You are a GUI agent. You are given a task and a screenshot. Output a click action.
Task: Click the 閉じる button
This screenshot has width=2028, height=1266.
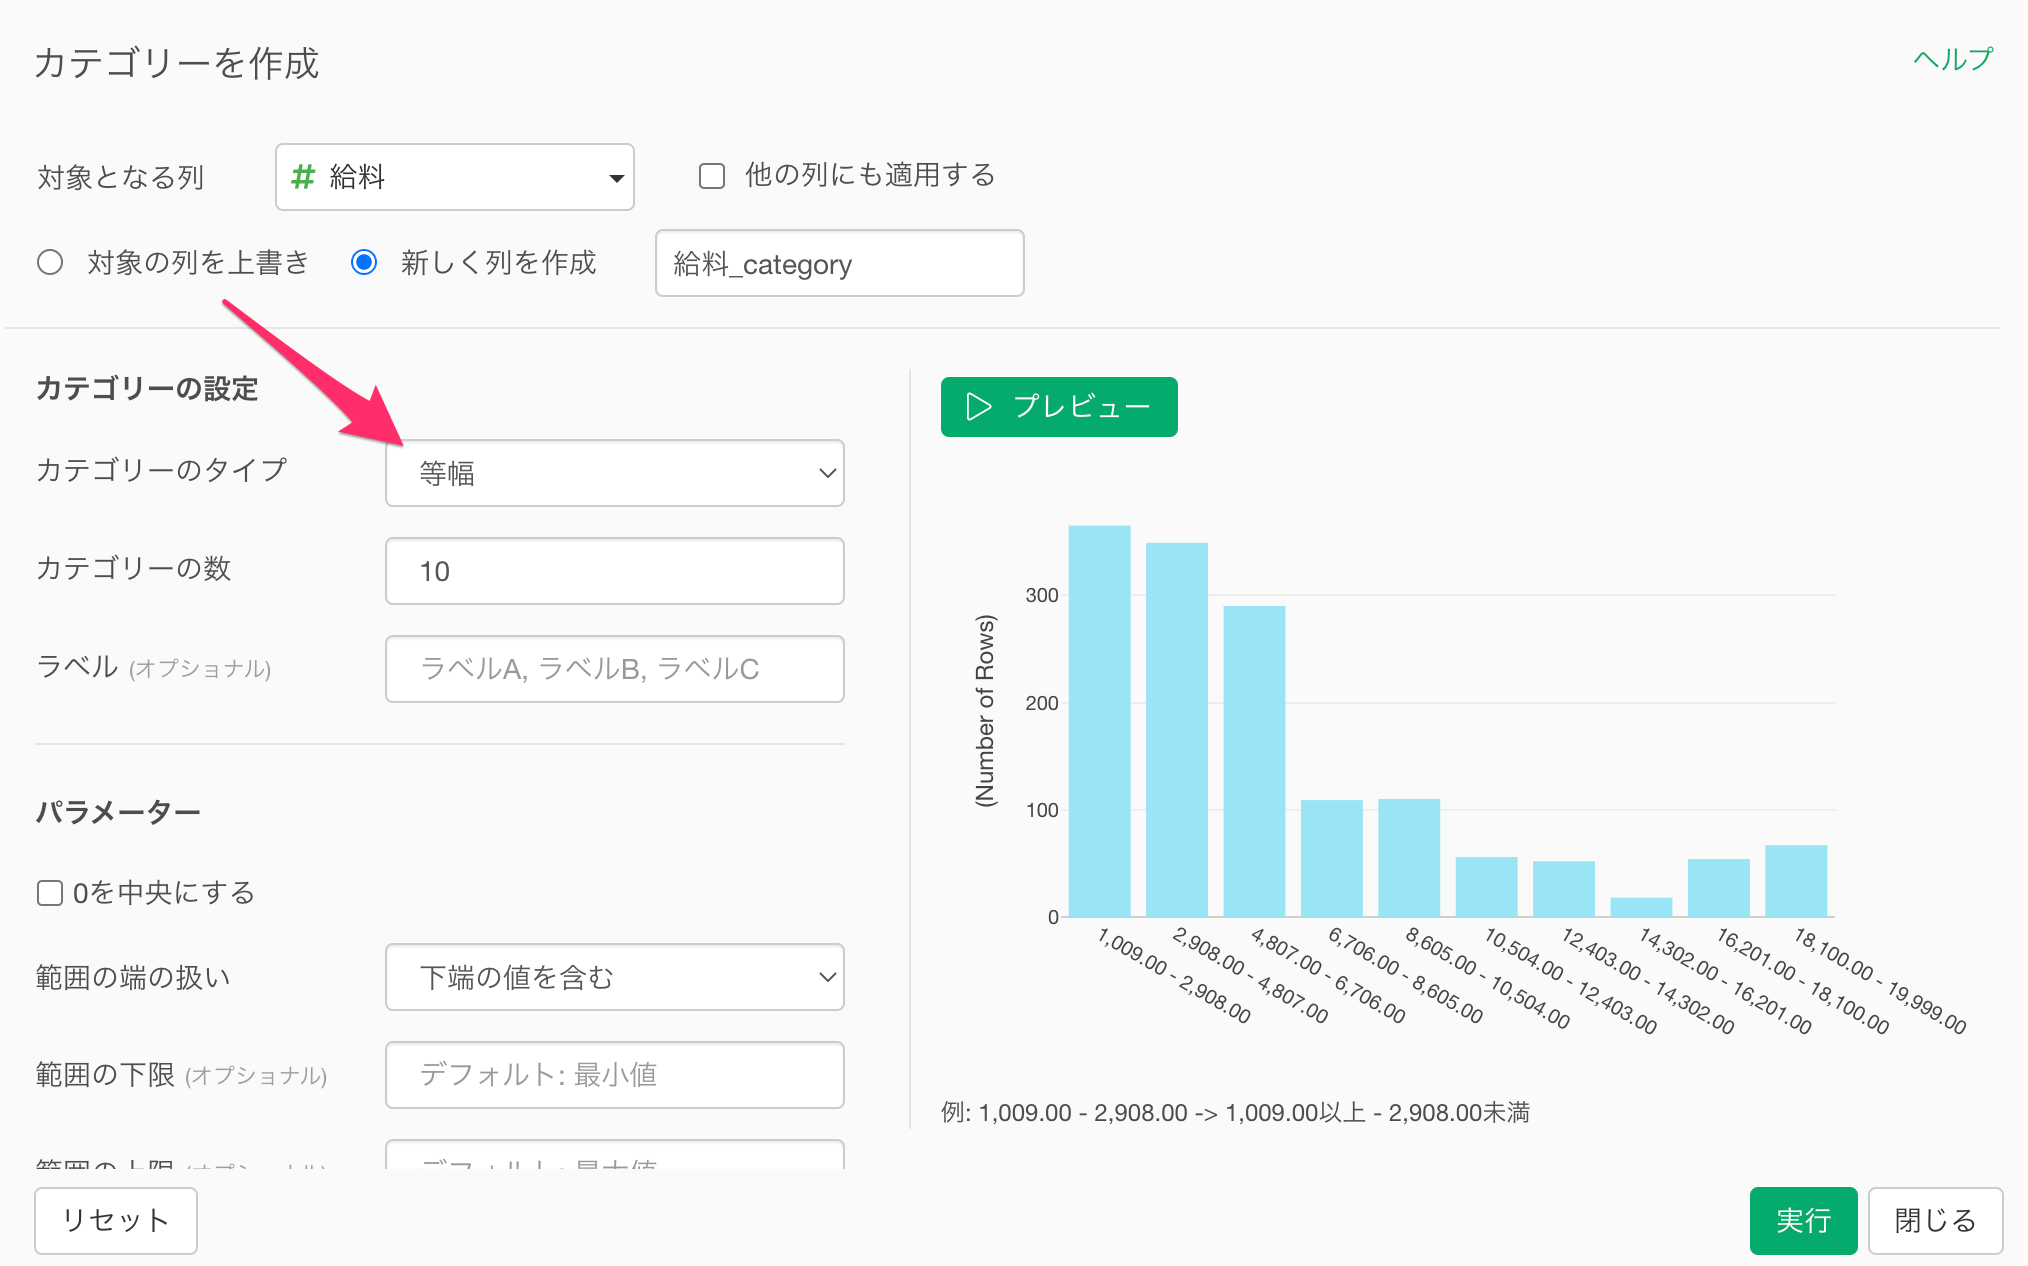point(1935,1220)
